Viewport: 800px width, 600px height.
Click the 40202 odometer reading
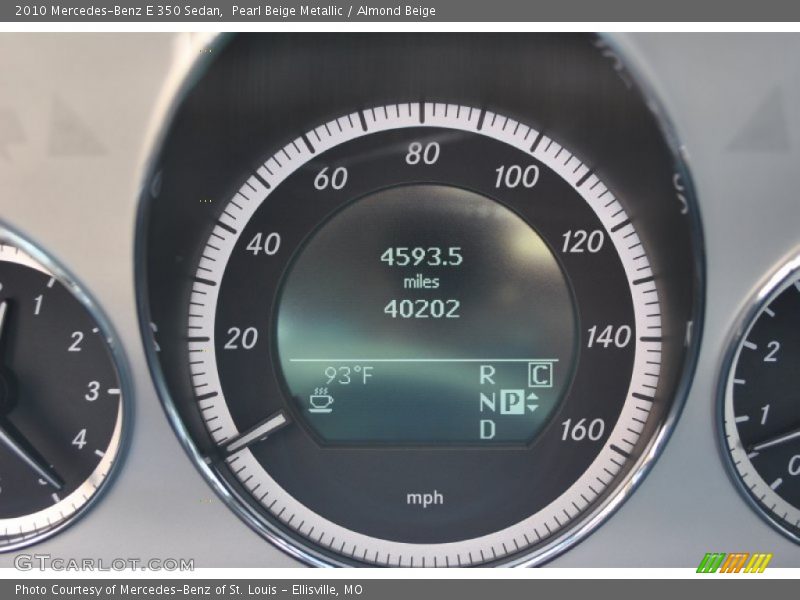click(422, 309)
